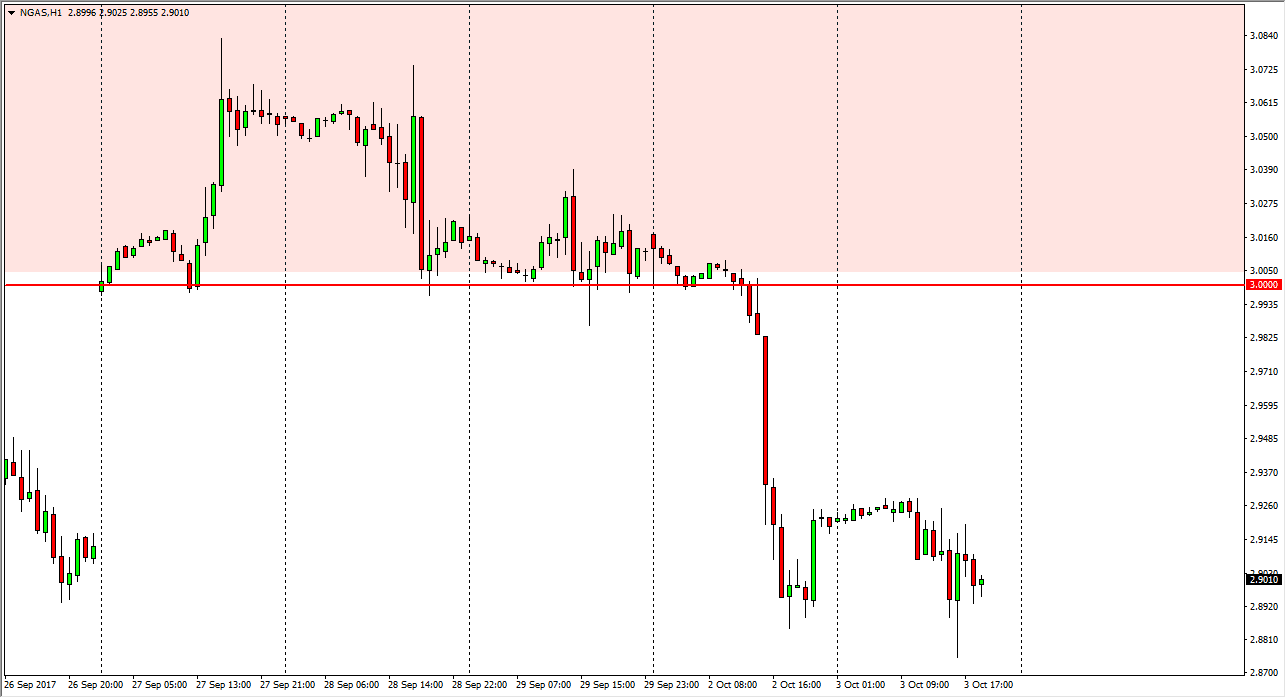Click the 2.9595 price axis label
The width and height of the screenshot is (1286, 698).
click(1264, 406)
